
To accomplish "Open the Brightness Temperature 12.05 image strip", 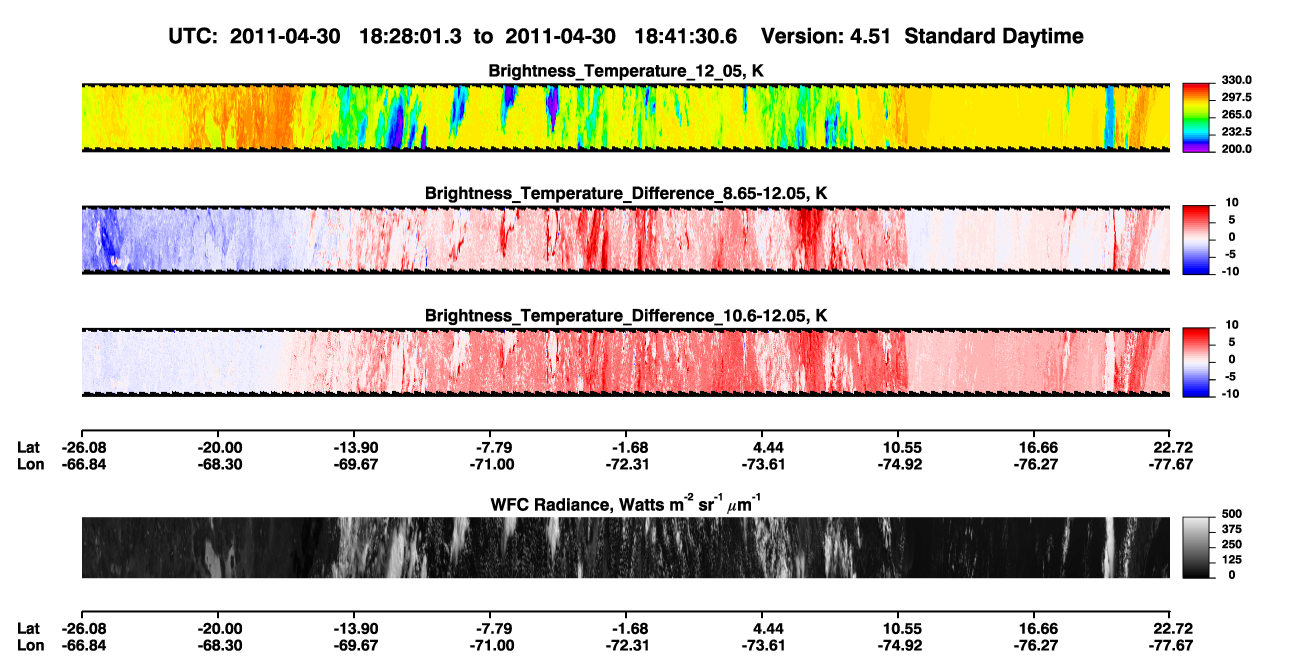I will 626,118.
